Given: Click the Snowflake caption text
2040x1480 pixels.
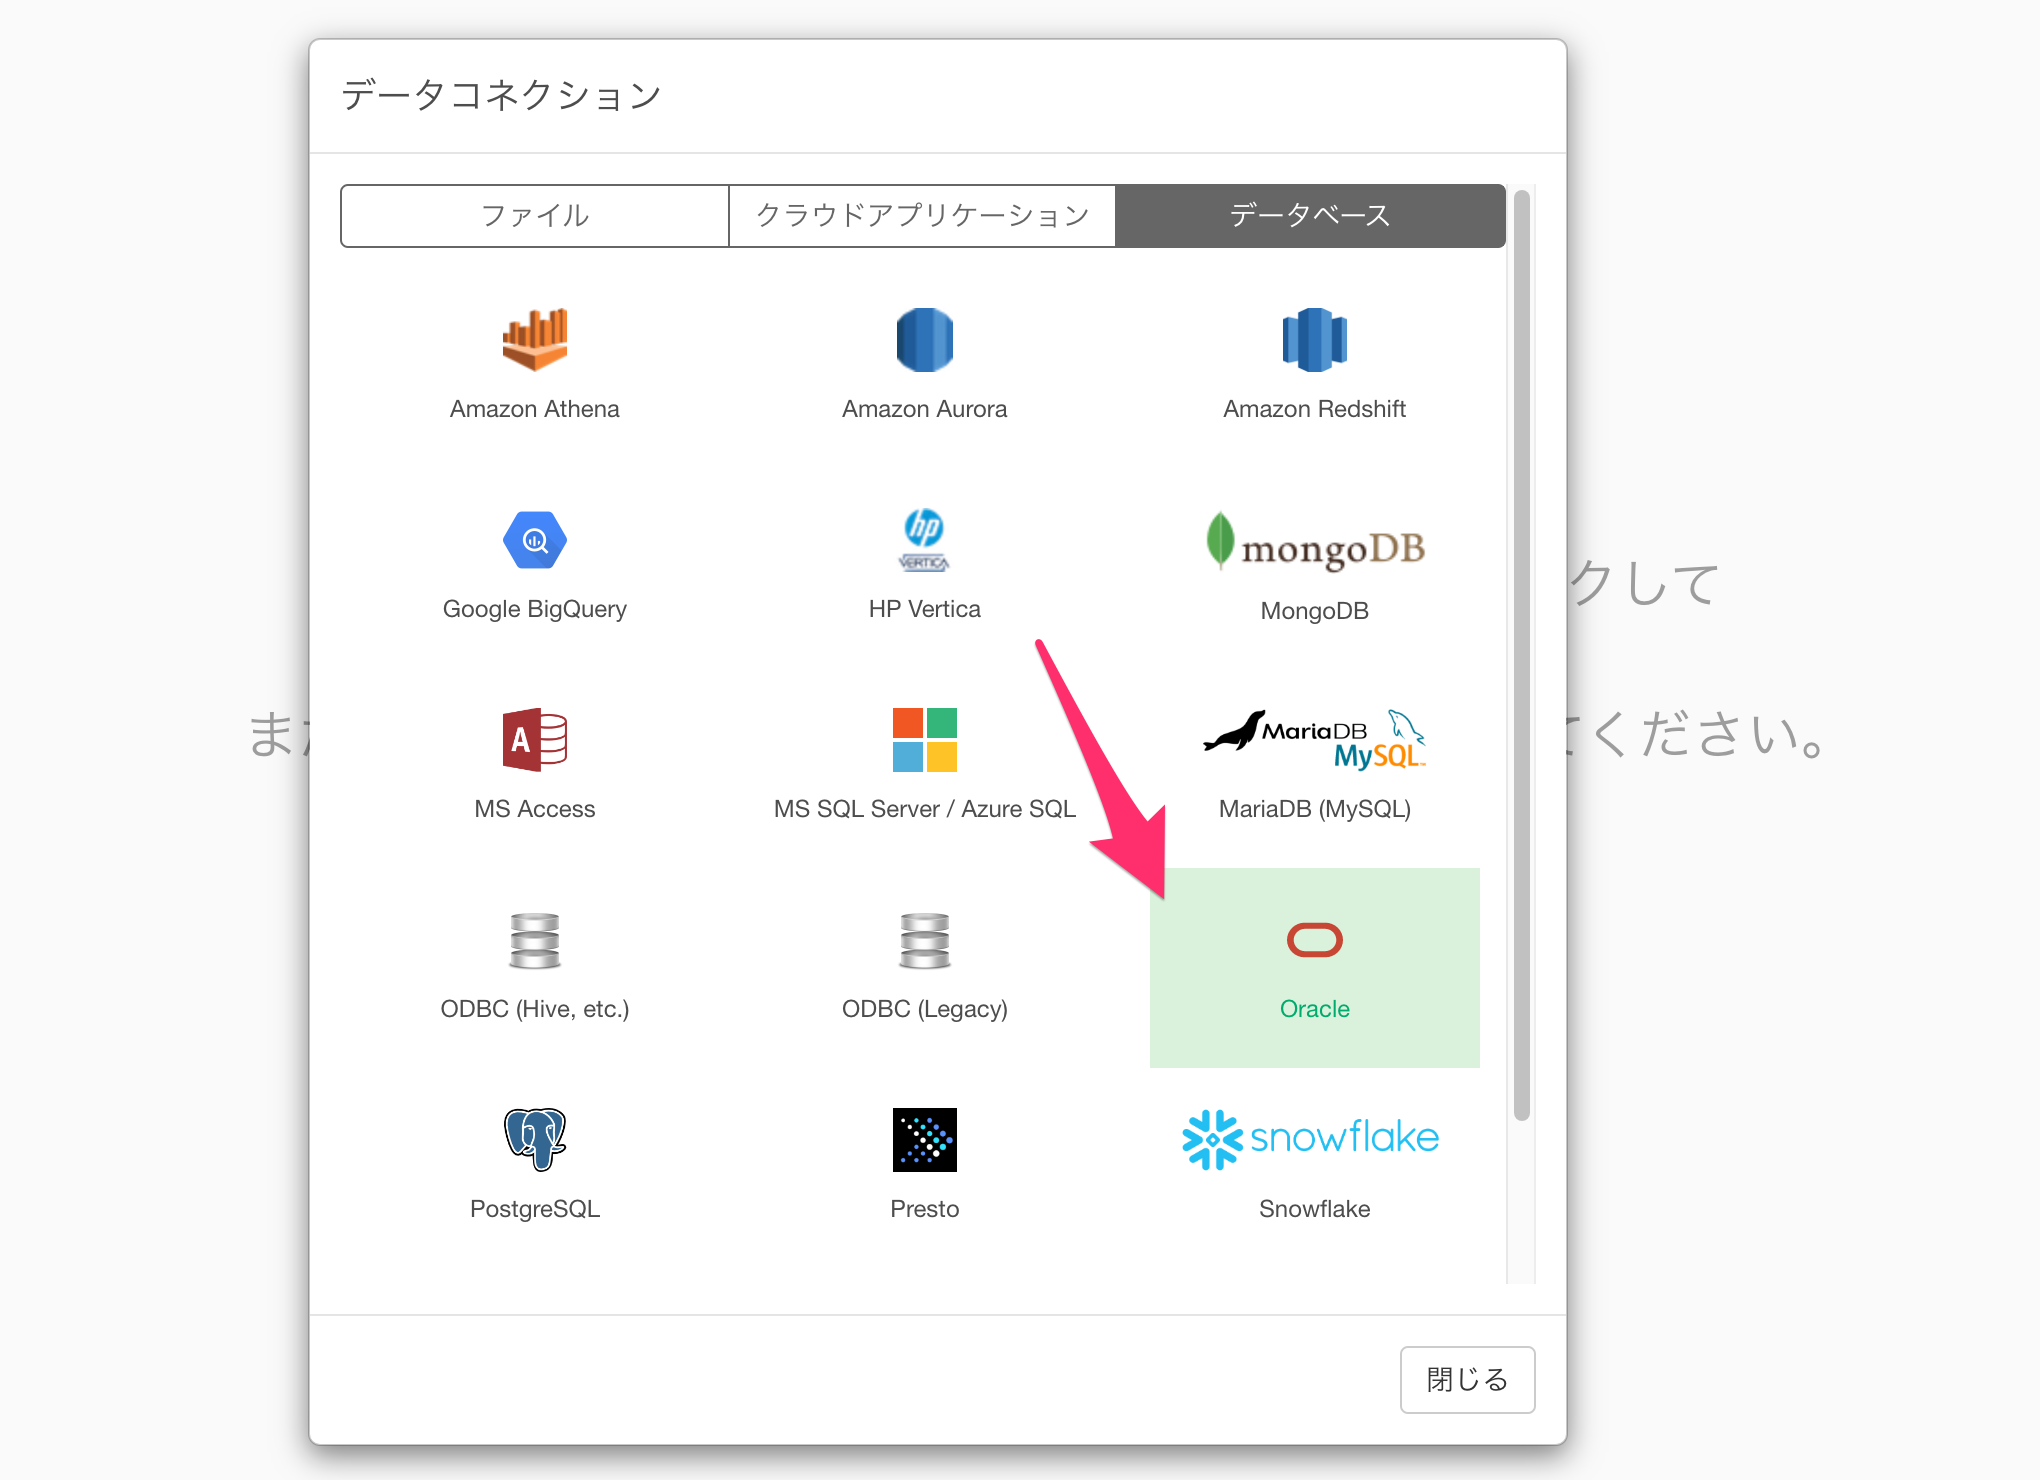Looking at the screenshot, I should pyautogui.click(x=1315, y=1209).
